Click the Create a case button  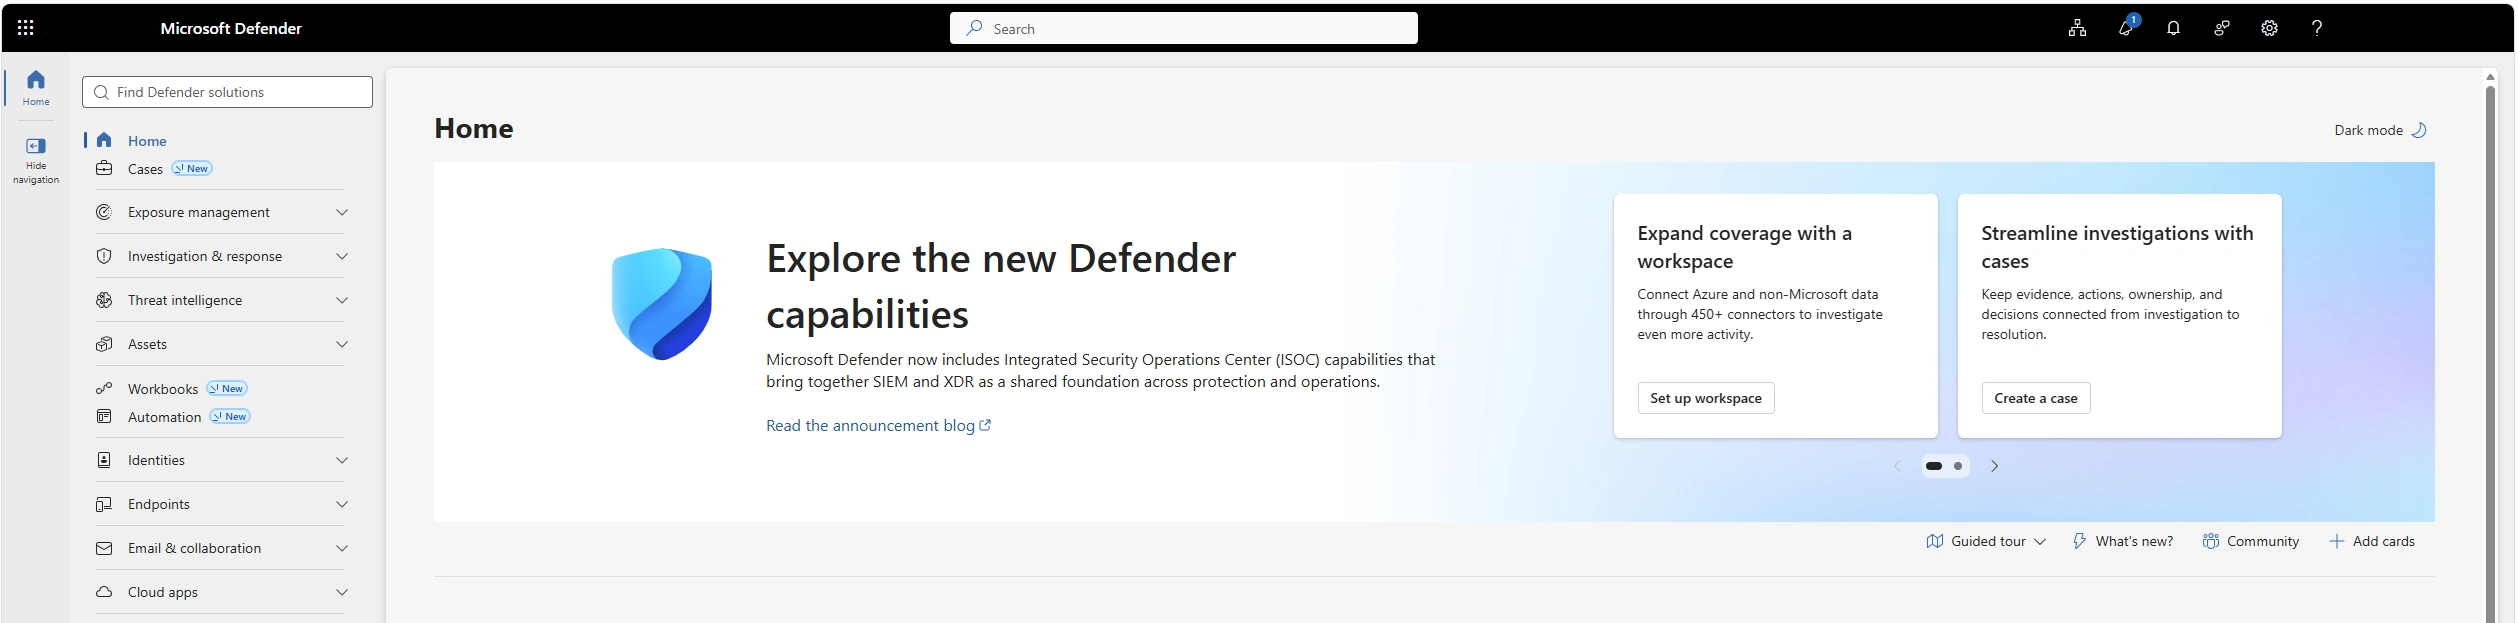point(2036,398)
